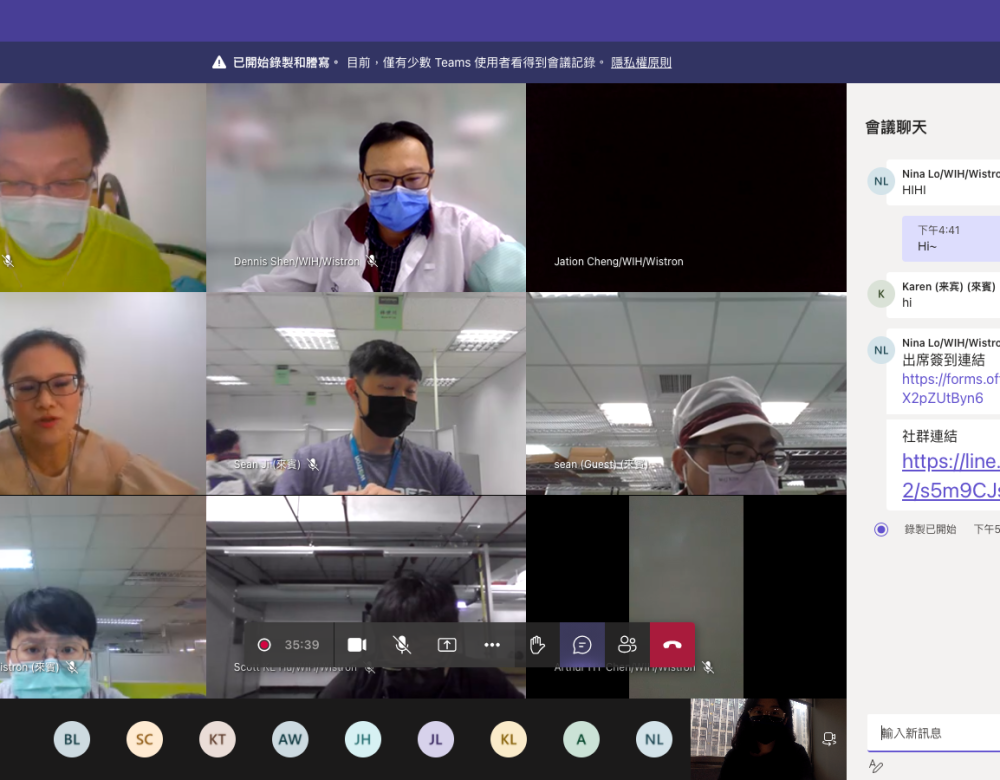The image size is (1000, 780).
Task: Click the new message input field
Action: (x=935, y=733)
